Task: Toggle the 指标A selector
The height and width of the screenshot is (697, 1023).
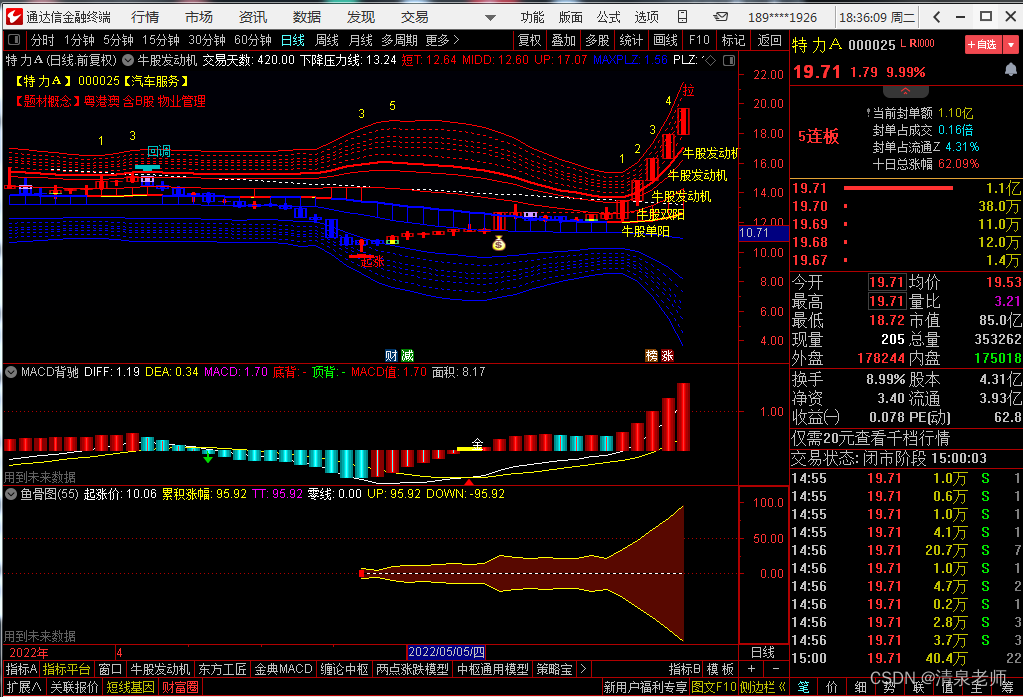Action: point(21,669)
